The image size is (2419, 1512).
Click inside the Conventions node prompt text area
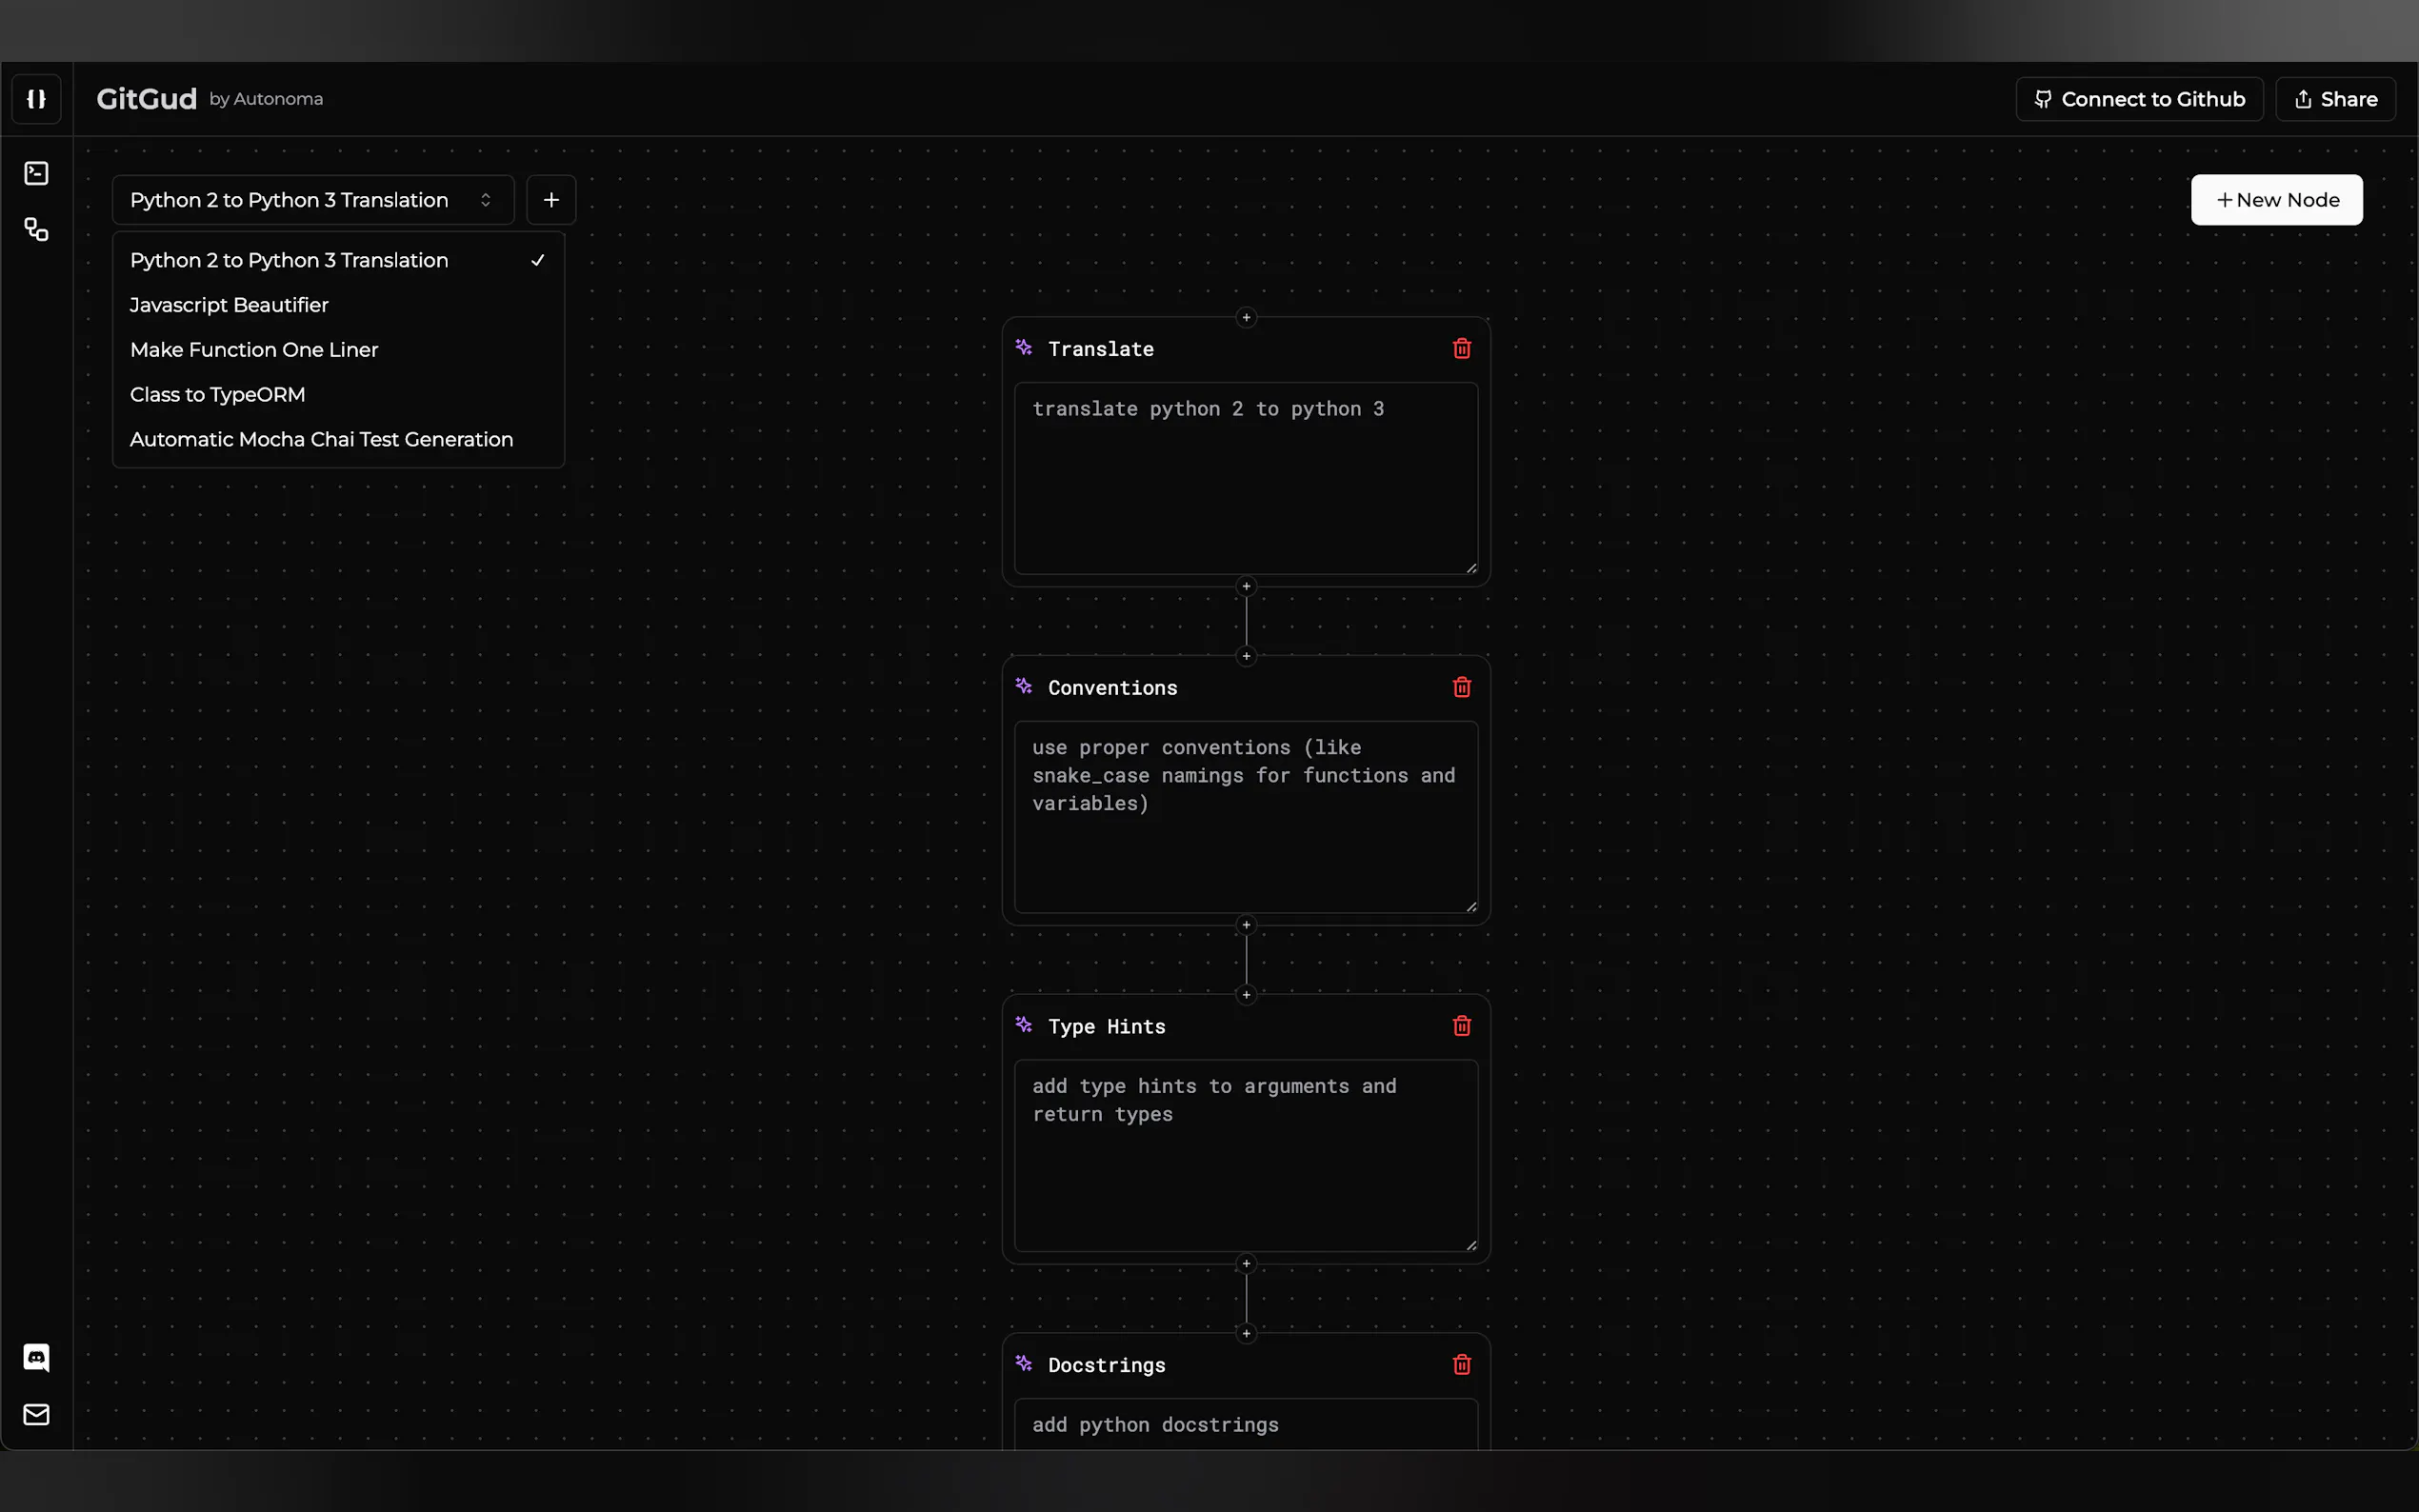pos(1245,816)
